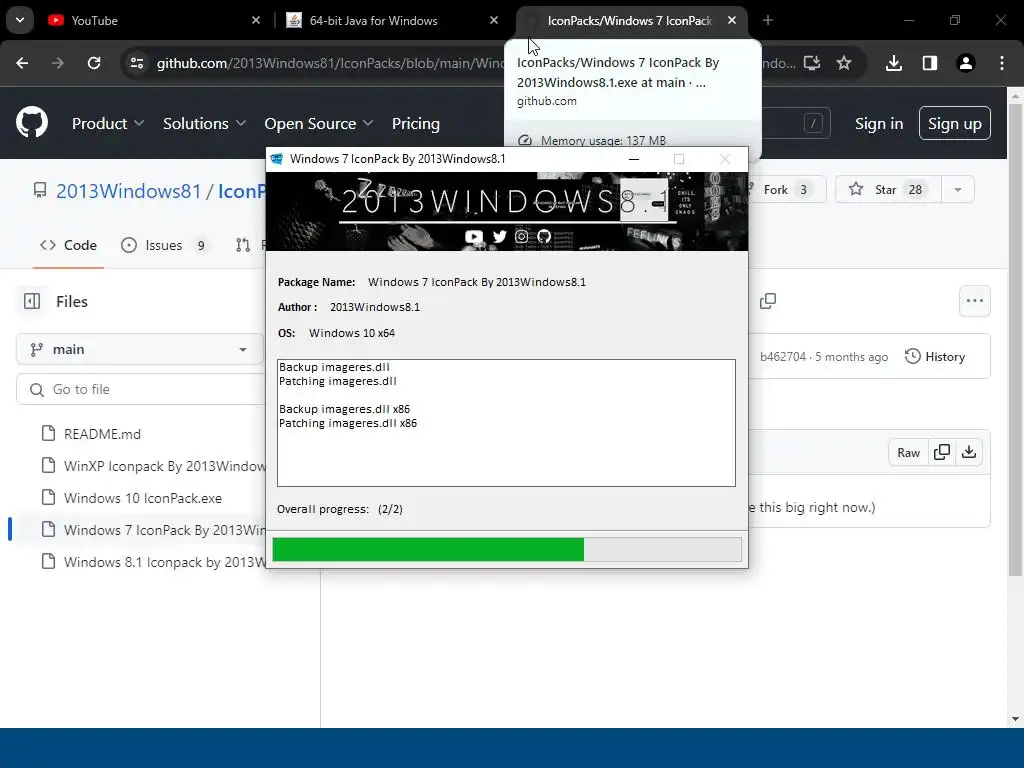This screenshot has height=768, width=1024.
Task: Expand Product menu on GitHub
Action: click(x=108, y=123)
